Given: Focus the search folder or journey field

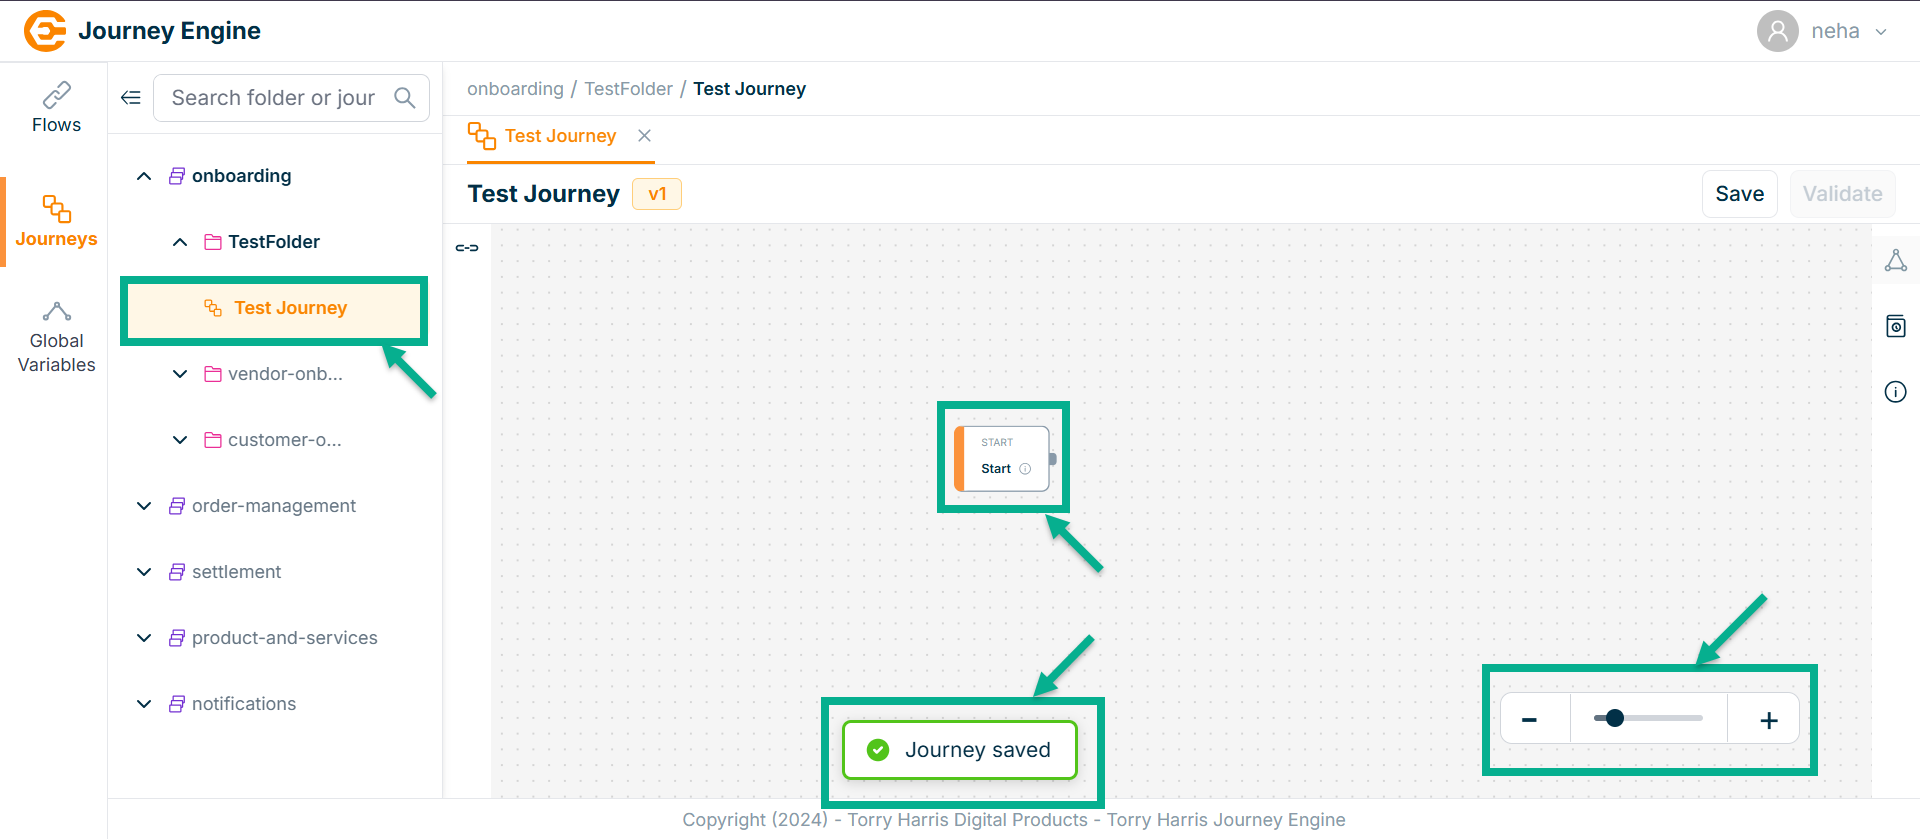Looking at the screenshot, I should coord(273,98).
